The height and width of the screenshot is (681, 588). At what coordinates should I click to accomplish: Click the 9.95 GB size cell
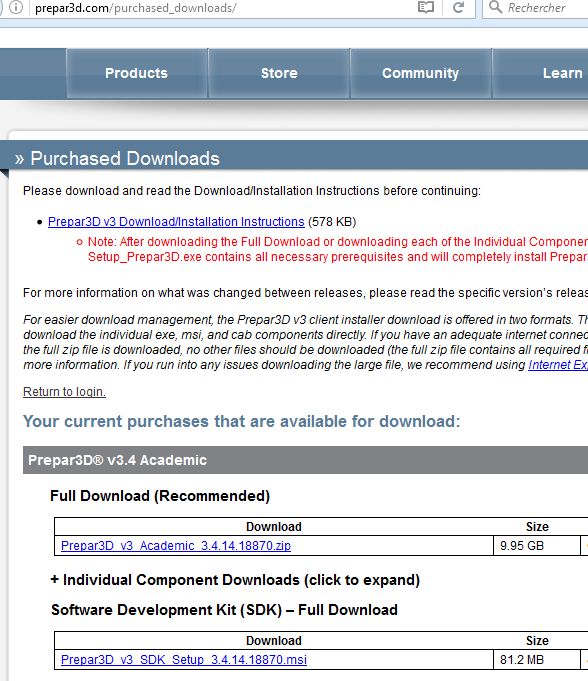point(537,545)
